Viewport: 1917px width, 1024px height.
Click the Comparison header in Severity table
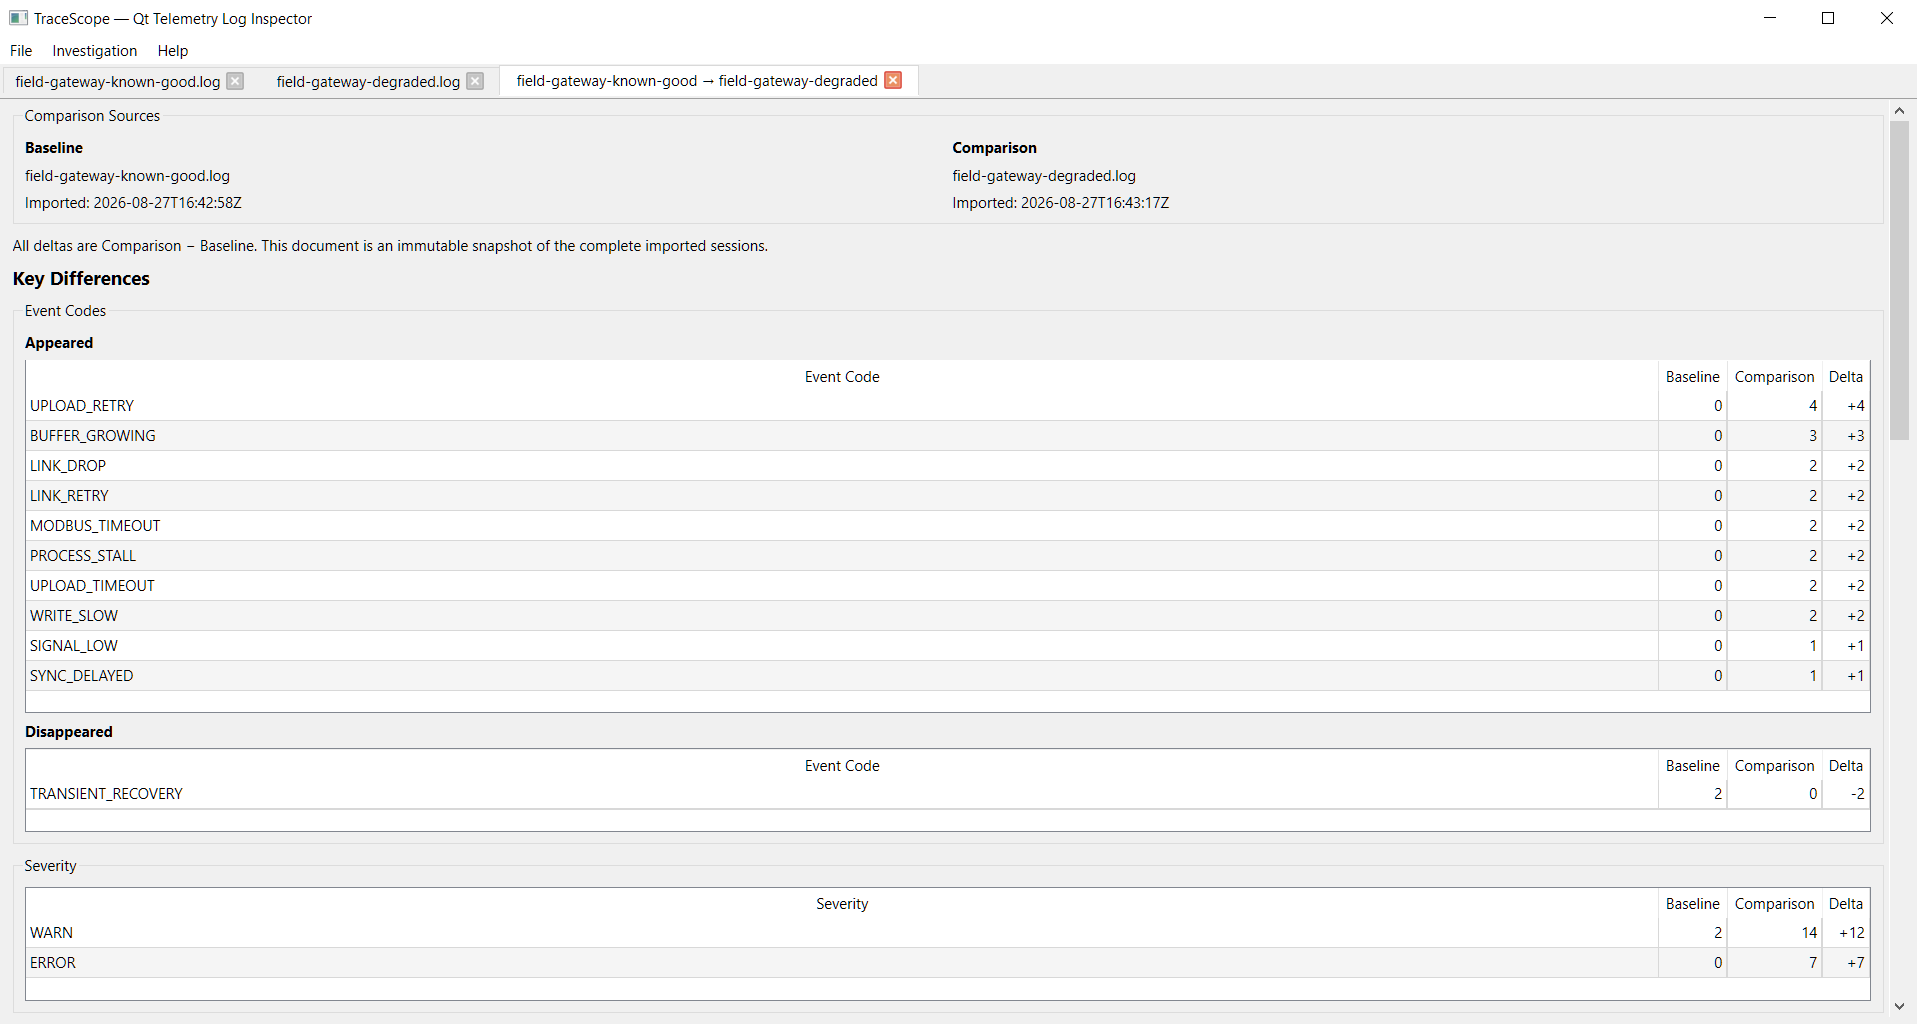pos(1774,904)
